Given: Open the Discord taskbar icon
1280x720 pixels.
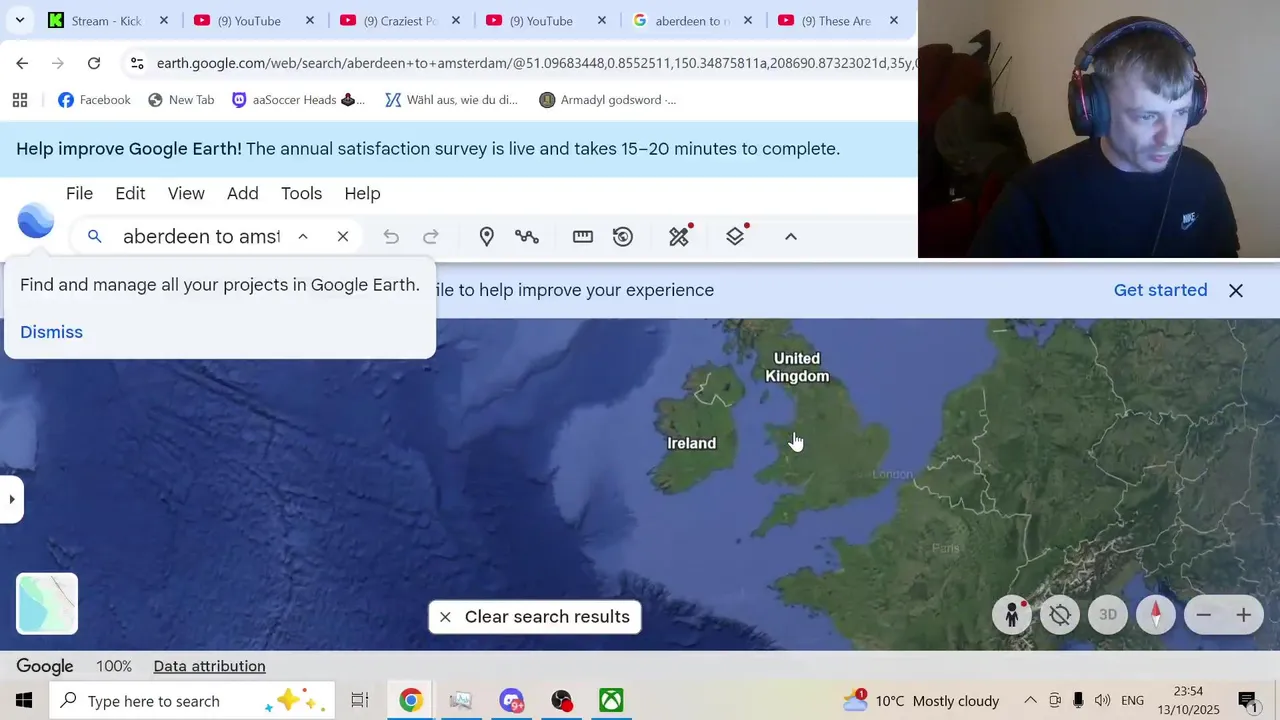Looking at the screenshot, I should pyautogui.click(x=512, y=700).
